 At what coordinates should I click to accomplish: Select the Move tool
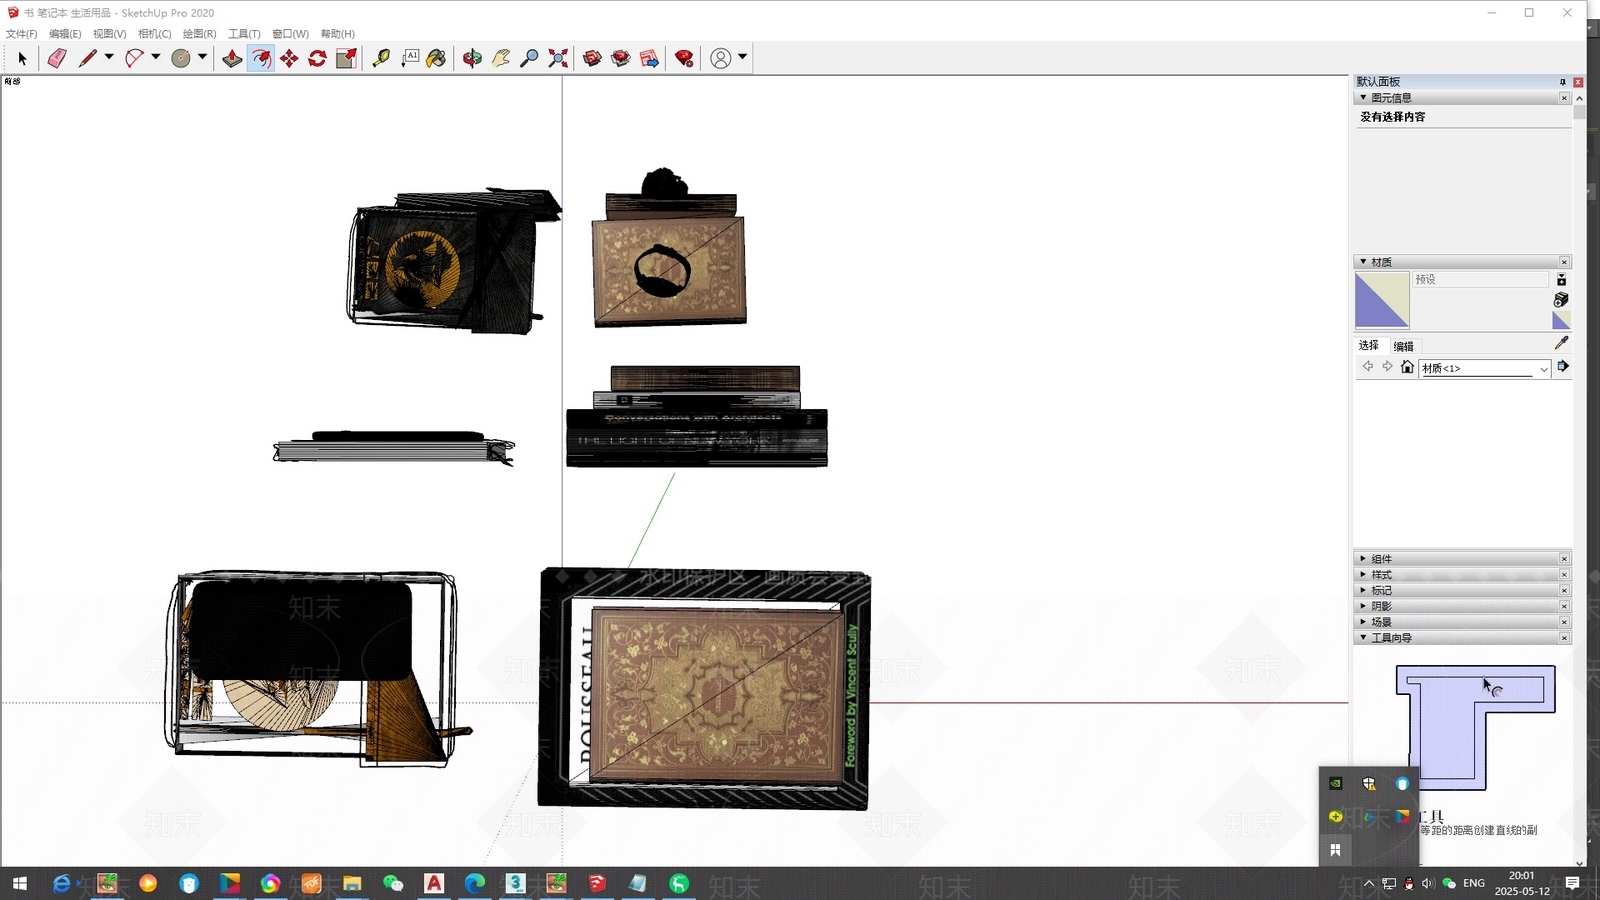tap(289, 59)
